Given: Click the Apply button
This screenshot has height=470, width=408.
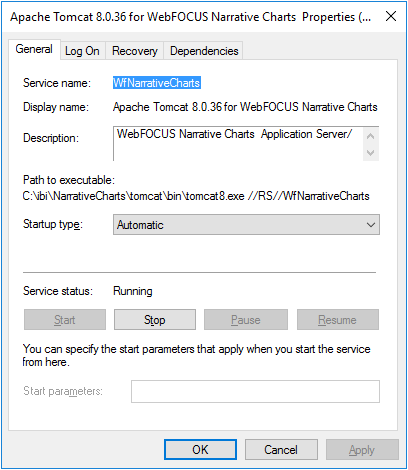Looking at the screenshot, I should [x=362, y=450].
